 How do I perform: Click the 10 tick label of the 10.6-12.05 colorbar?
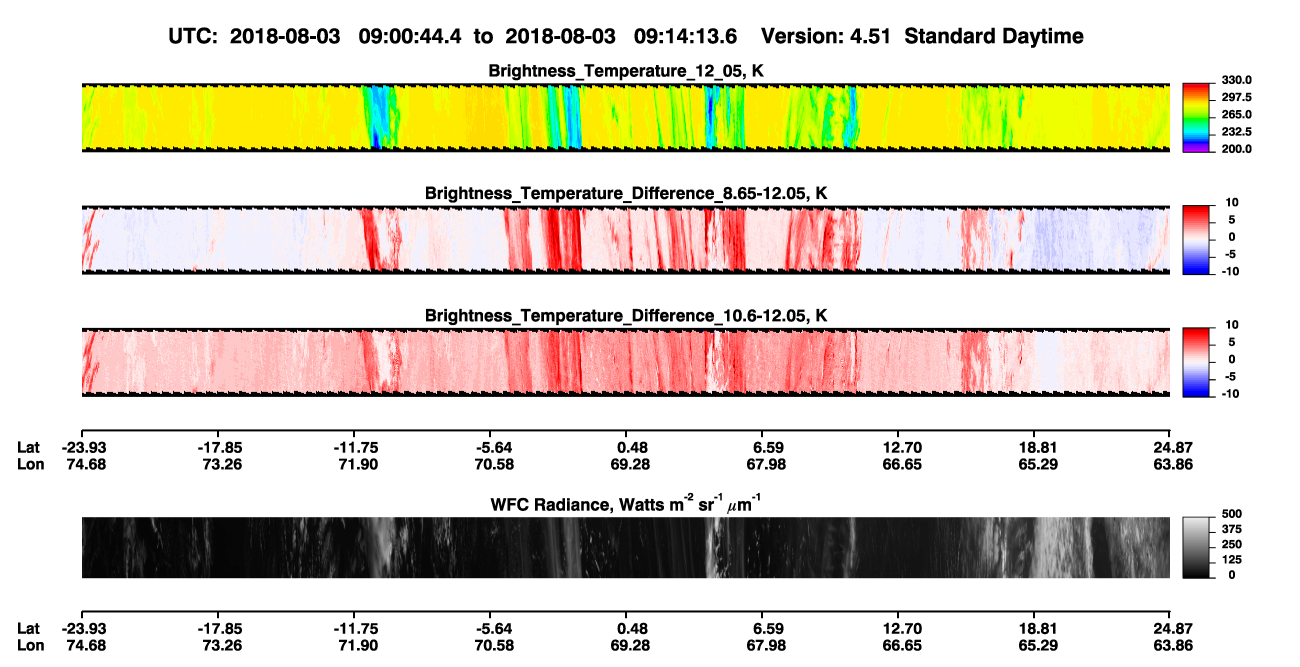pyautogui.click(x=1230, y=325)
